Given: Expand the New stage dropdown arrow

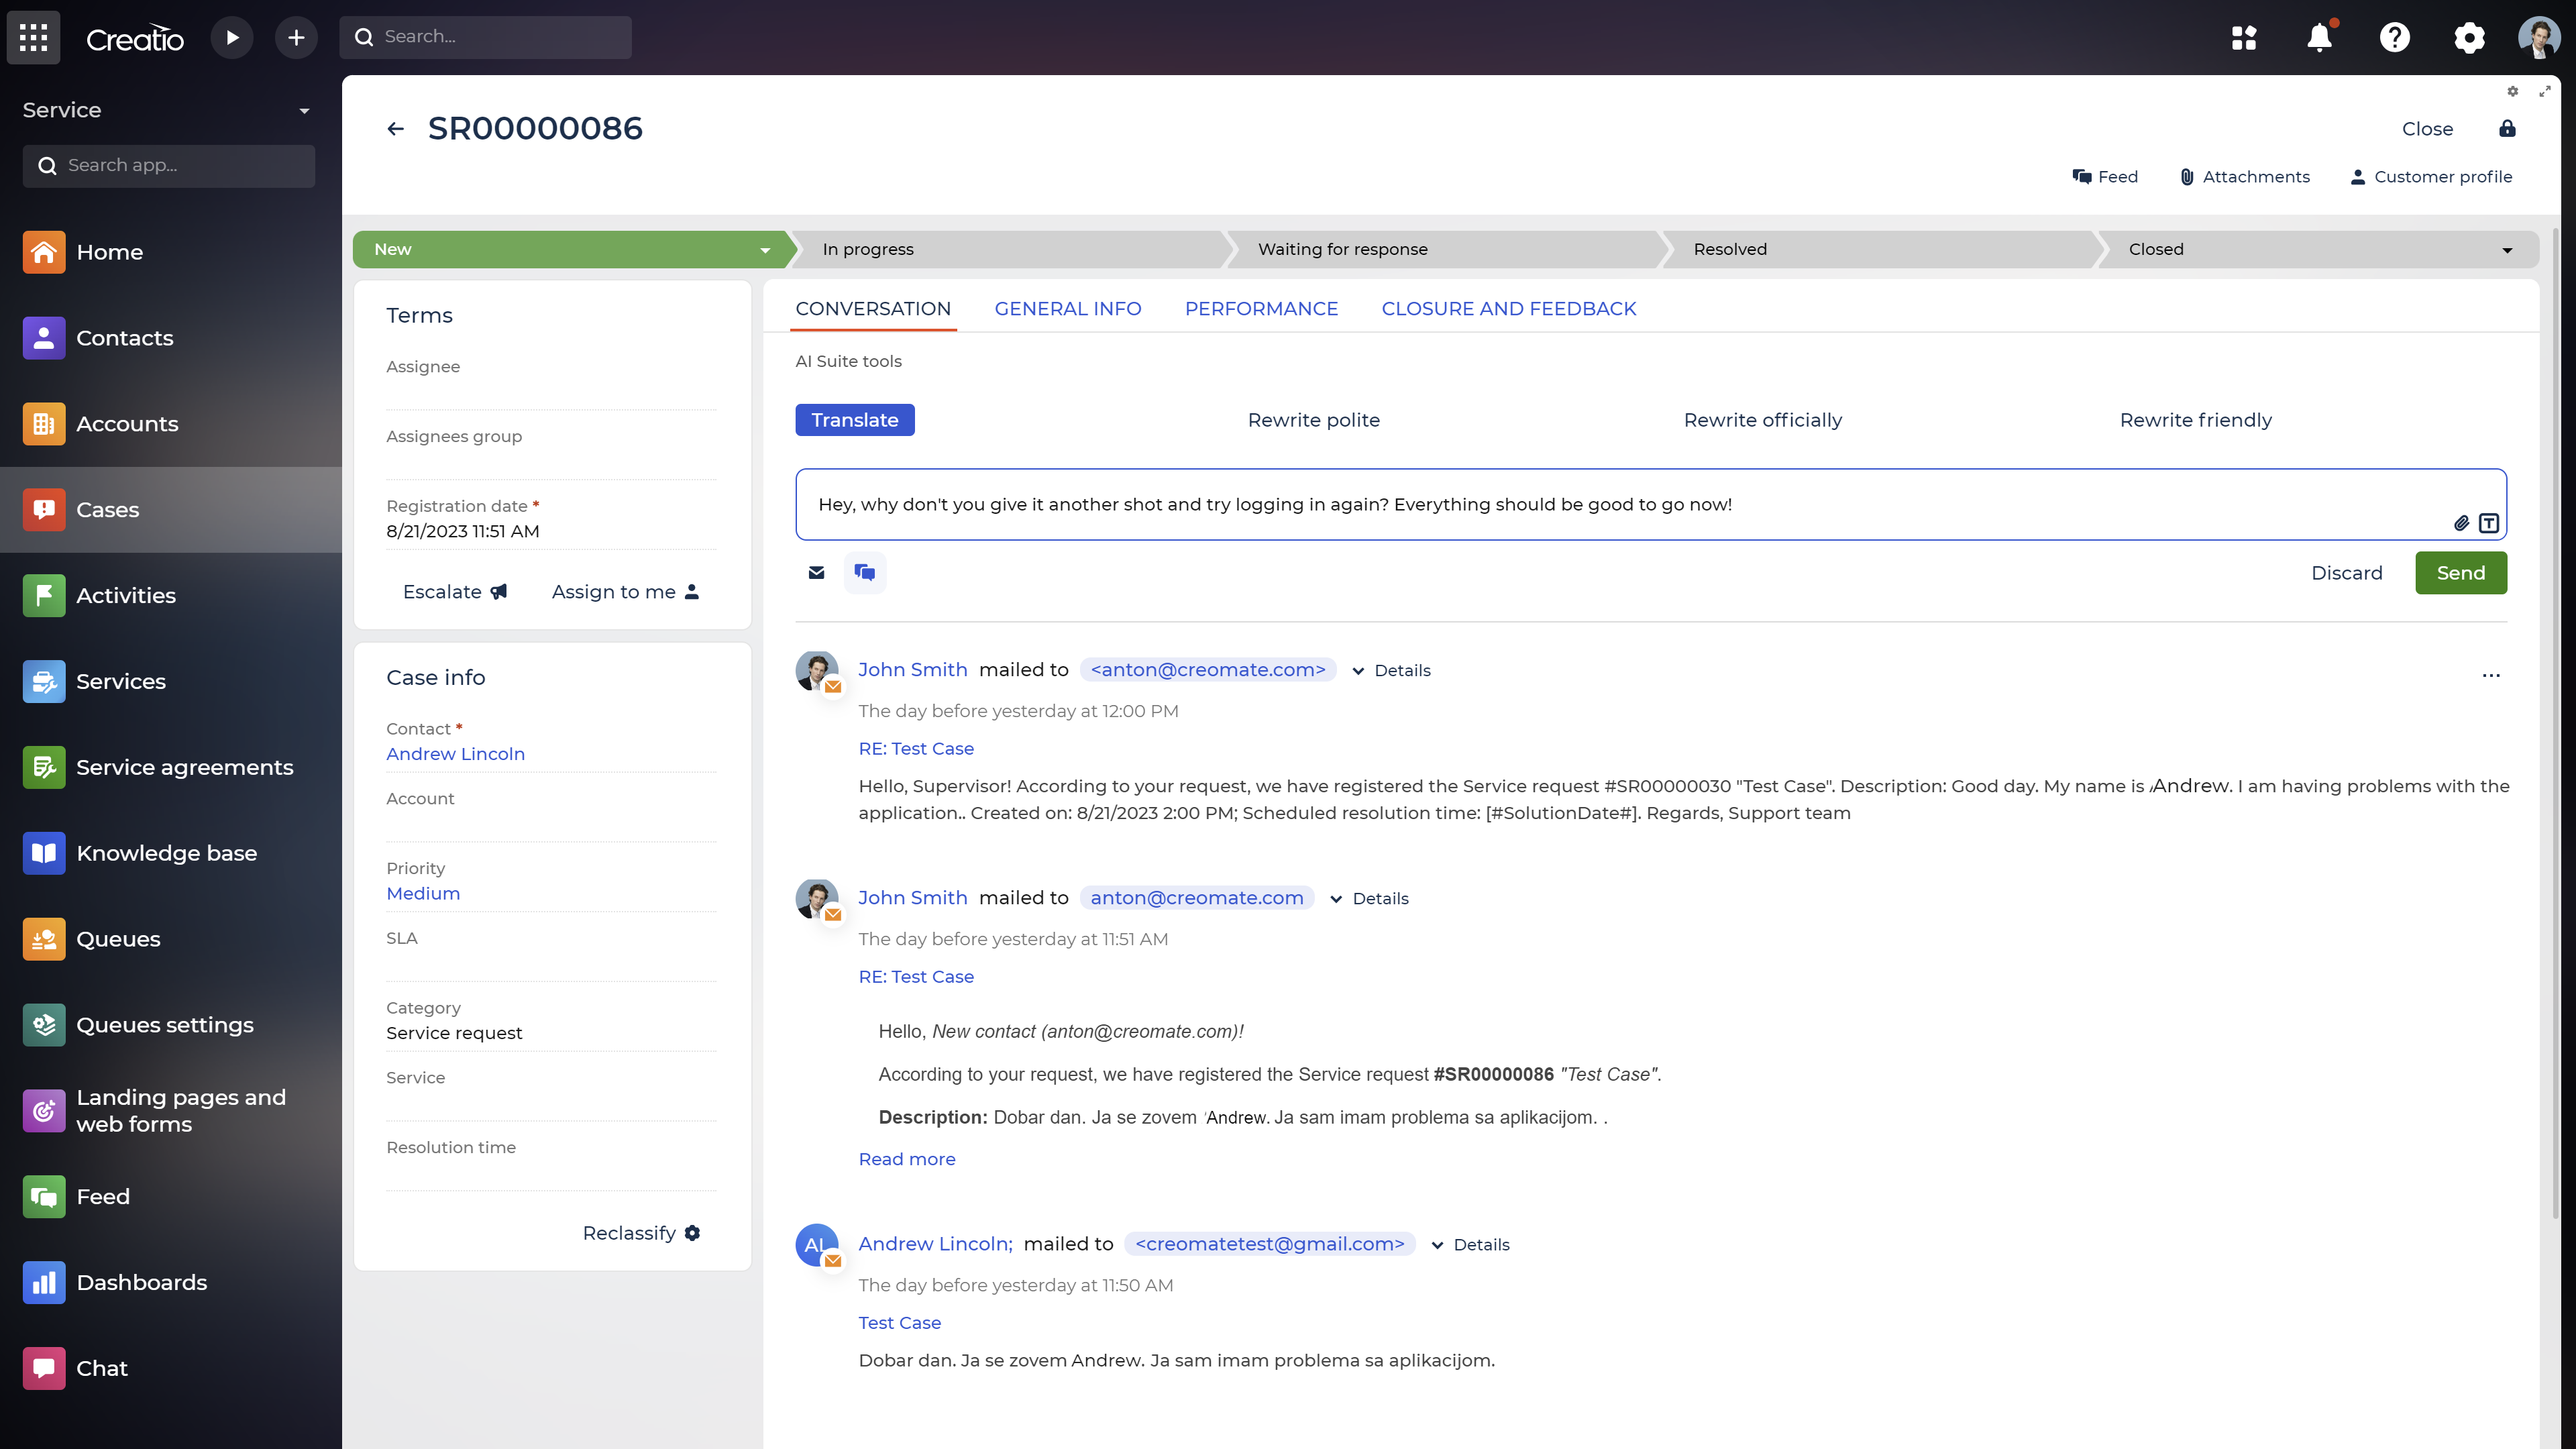Looking at the screenshot, I should click(764, 249).
